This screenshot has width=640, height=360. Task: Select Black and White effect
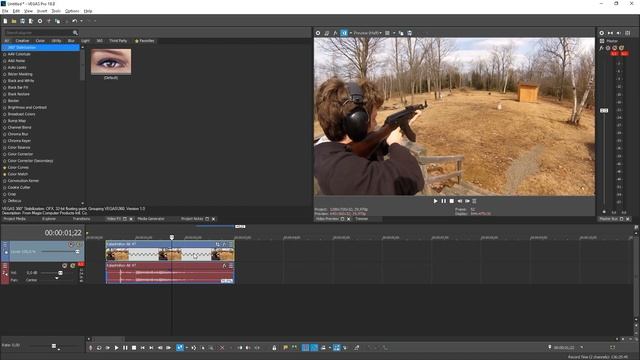(x=21, y=81)
